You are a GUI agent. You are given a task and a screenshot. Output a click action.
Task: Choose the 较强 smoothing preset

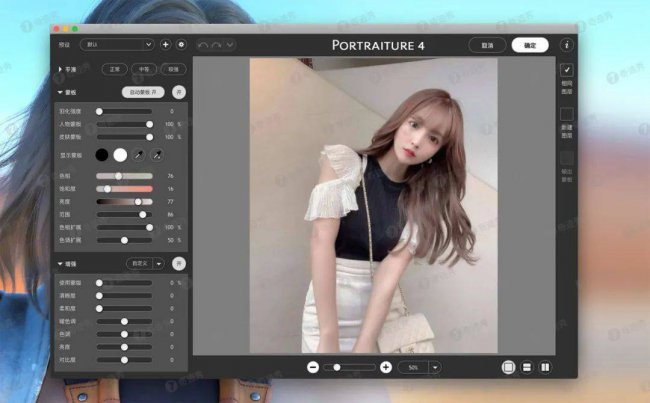click(x=173, y=69)
